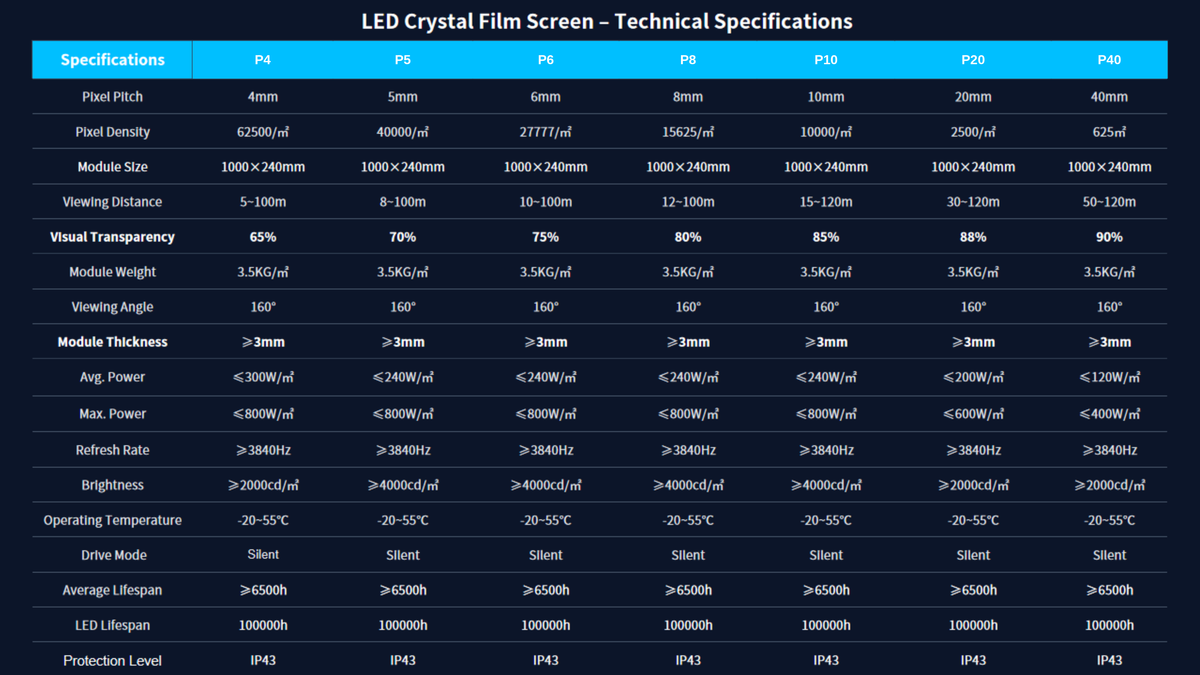Select the "62500/㎡" pixel density cell
The width and height of the screenshot is (1200, 675).
point(263,132)
